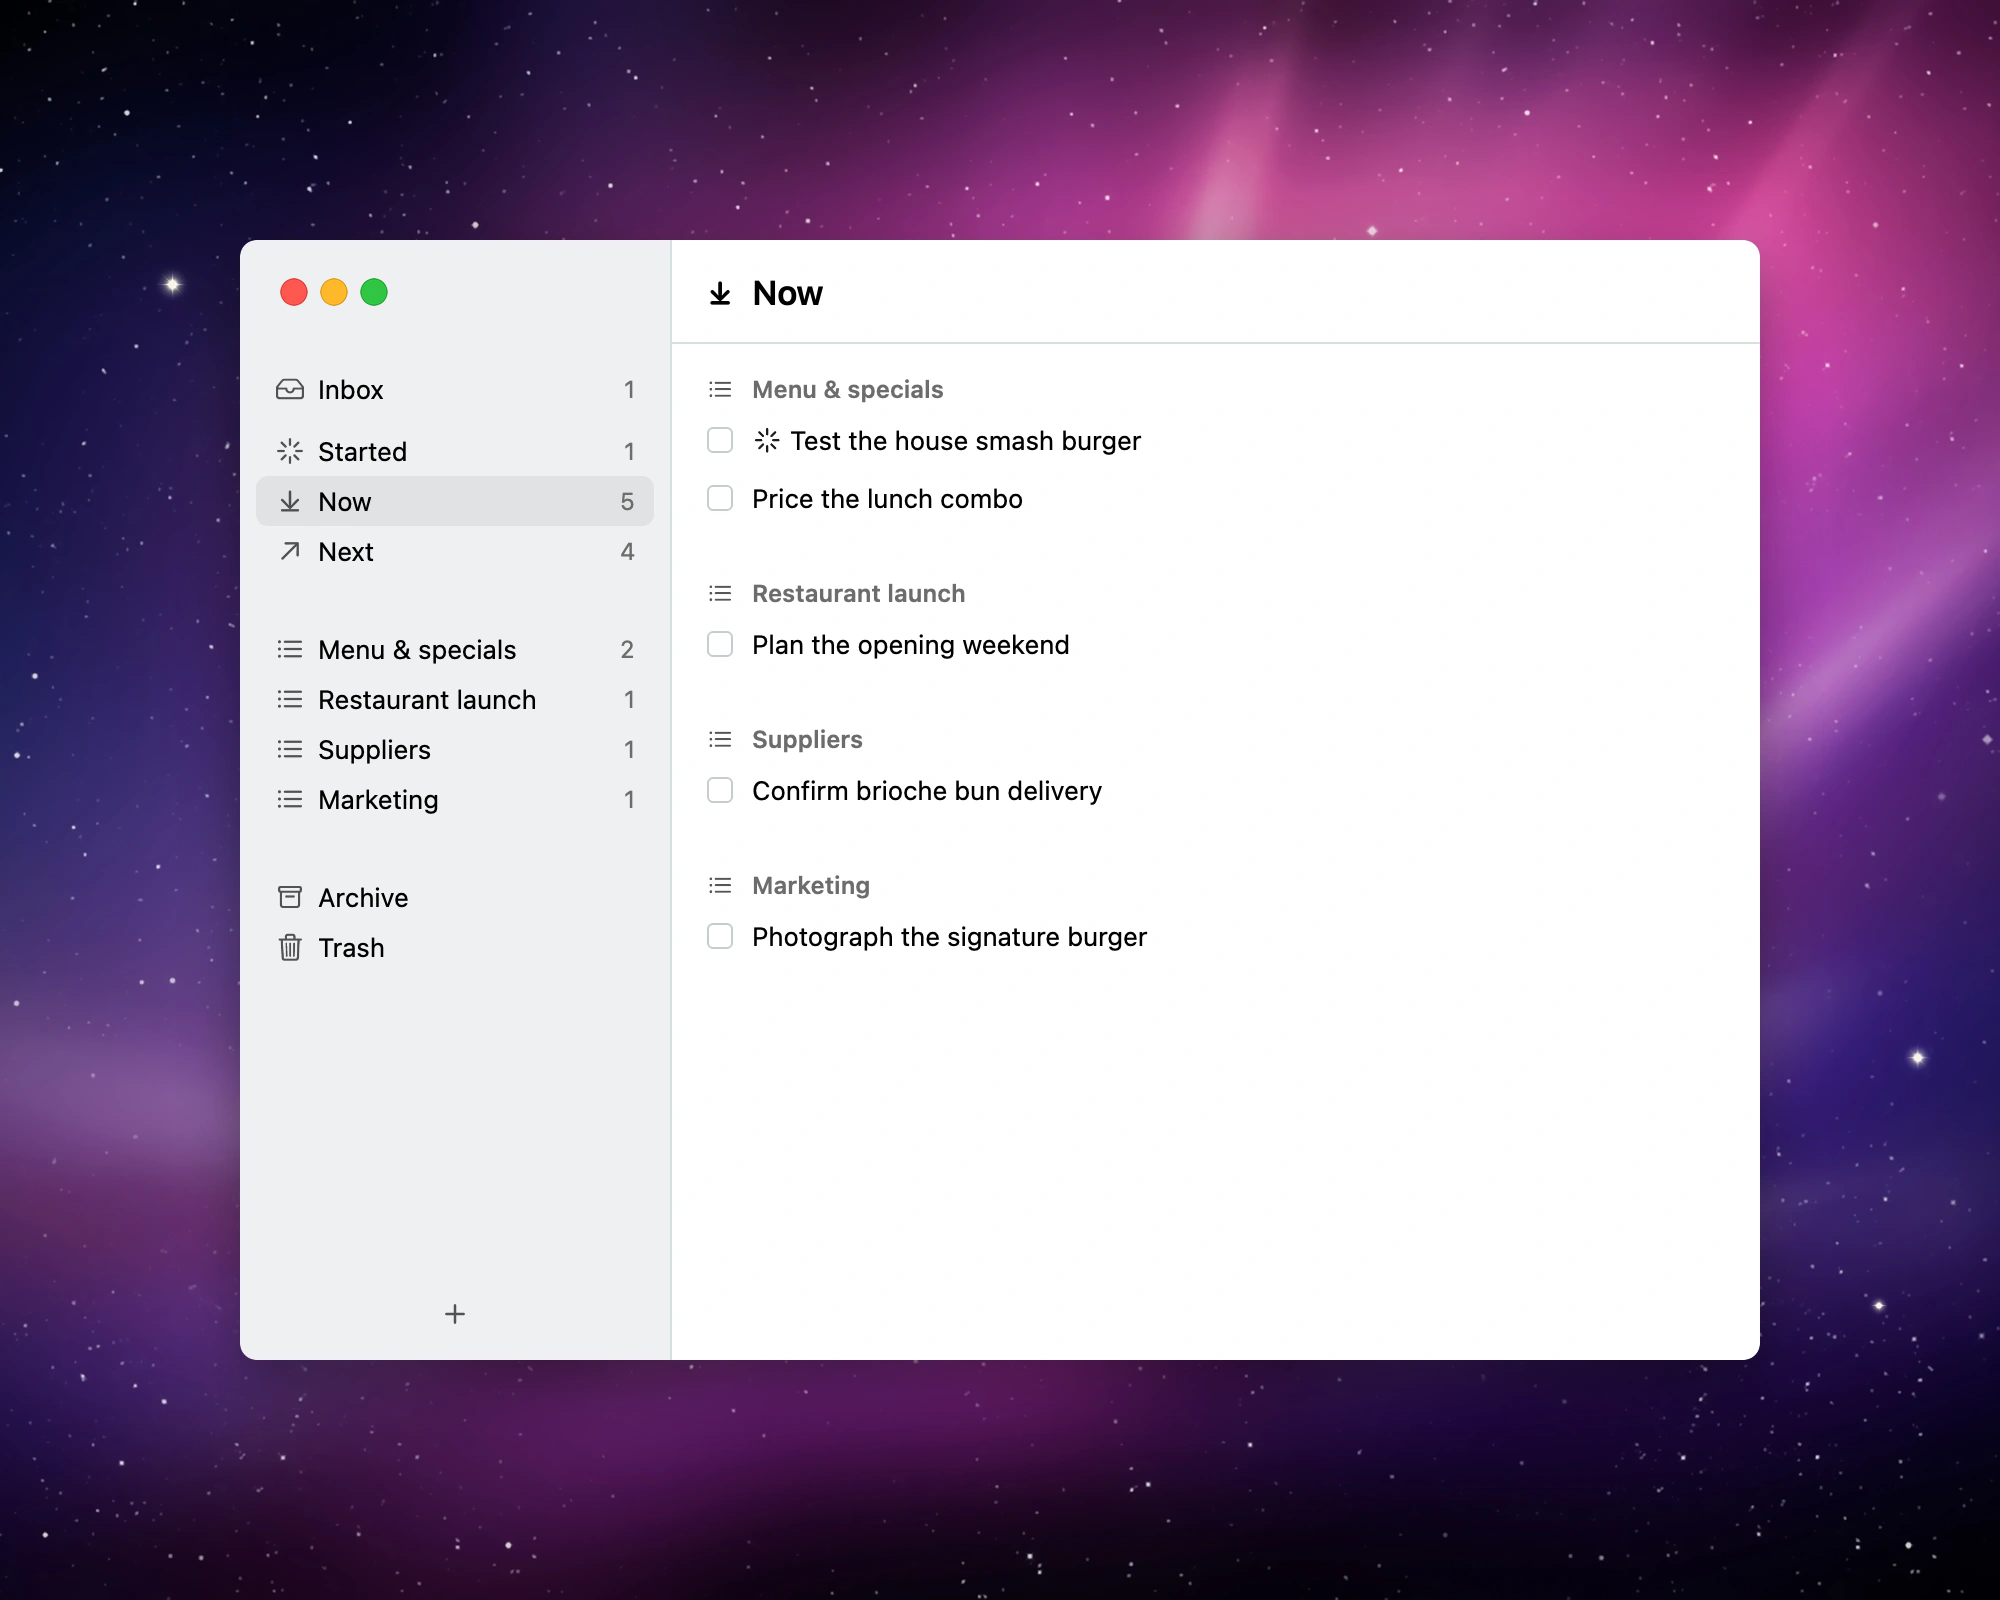Click the started indicator on smash burger task
Screen dimensions: 2000x1600
pyautogui.click(x=767, y=440)
